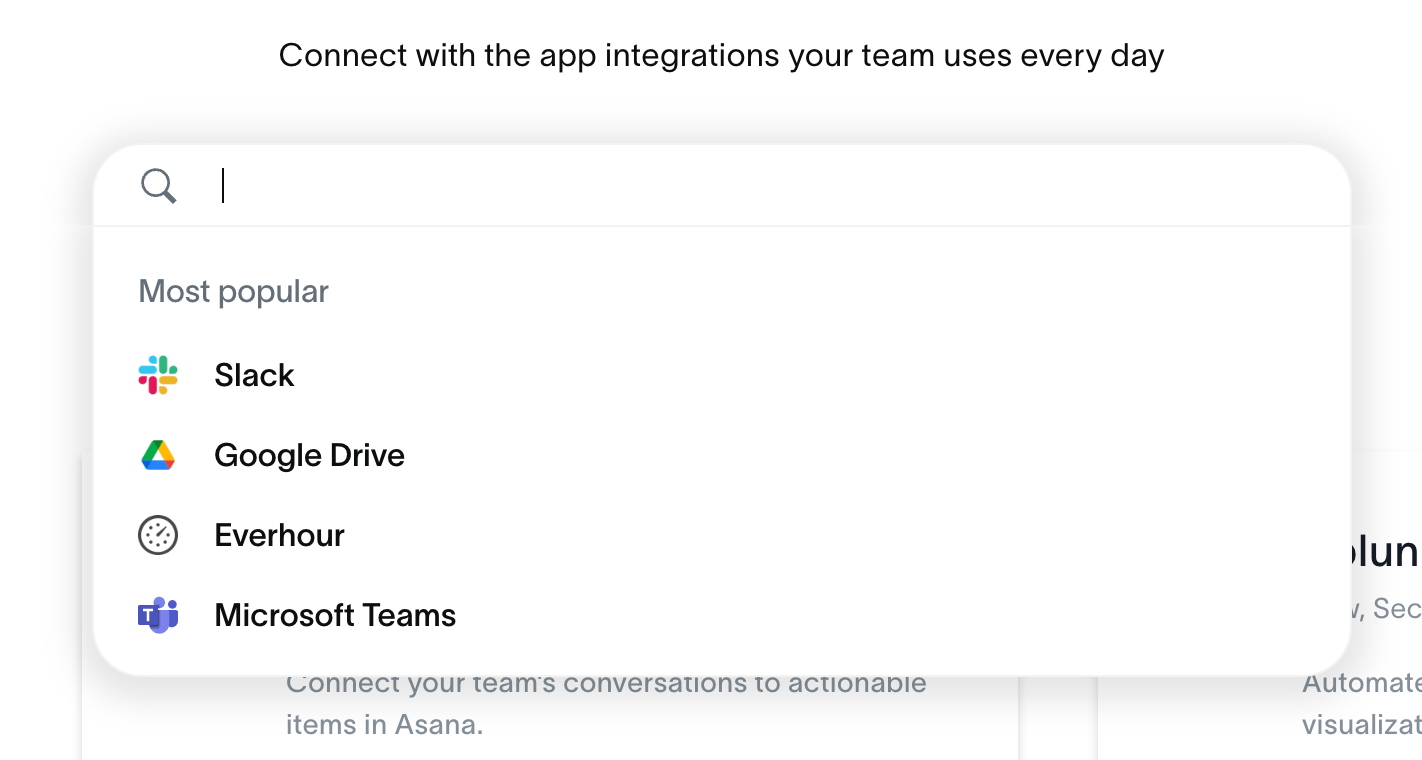Click the Microsoft Teams logo icon
Screen dimensions: 1422x760
pos(158,615)
